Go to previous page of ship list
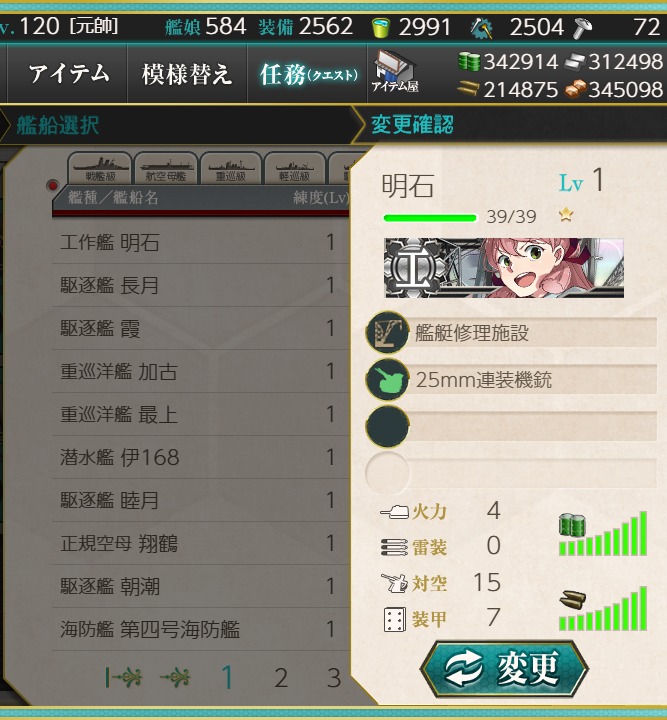Viewport: 667px width, 720px height. click(x=174, y=677)
